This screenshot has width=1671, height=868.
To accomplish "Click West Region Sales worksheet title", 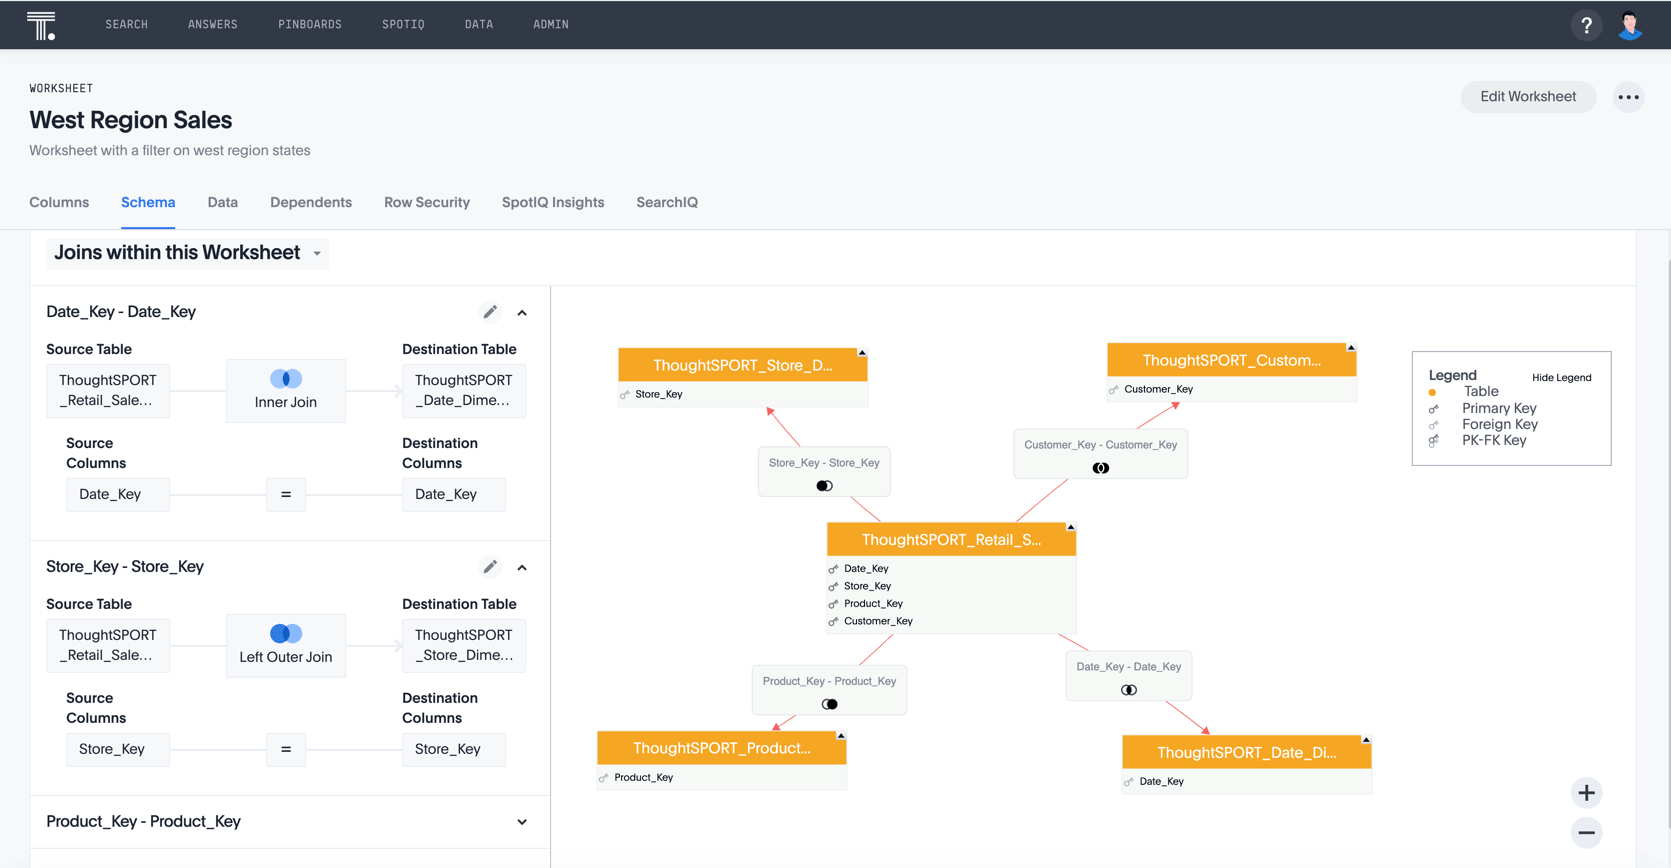I will click(x=131, y=120).
